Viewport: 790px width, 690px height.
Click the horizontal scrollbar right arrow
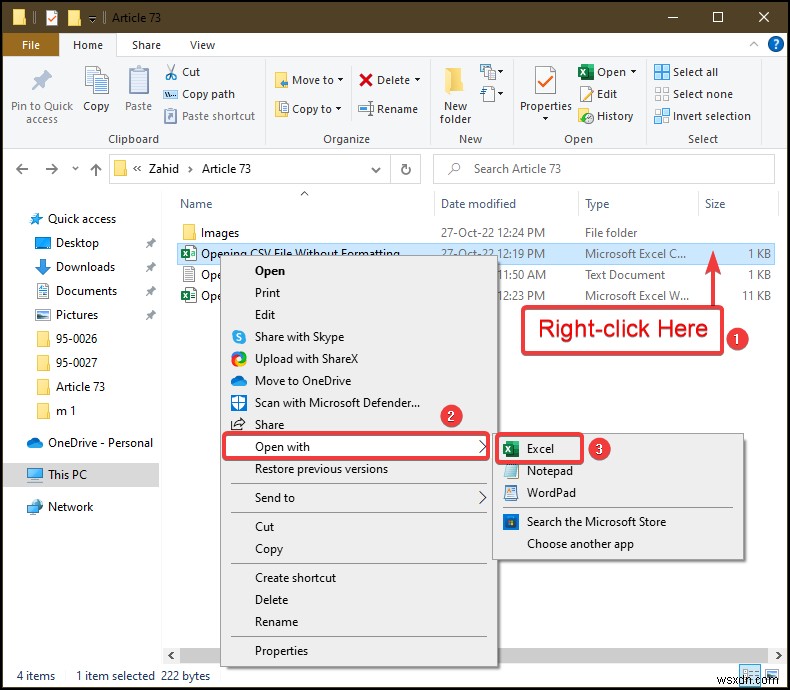(x=778, y=655)
